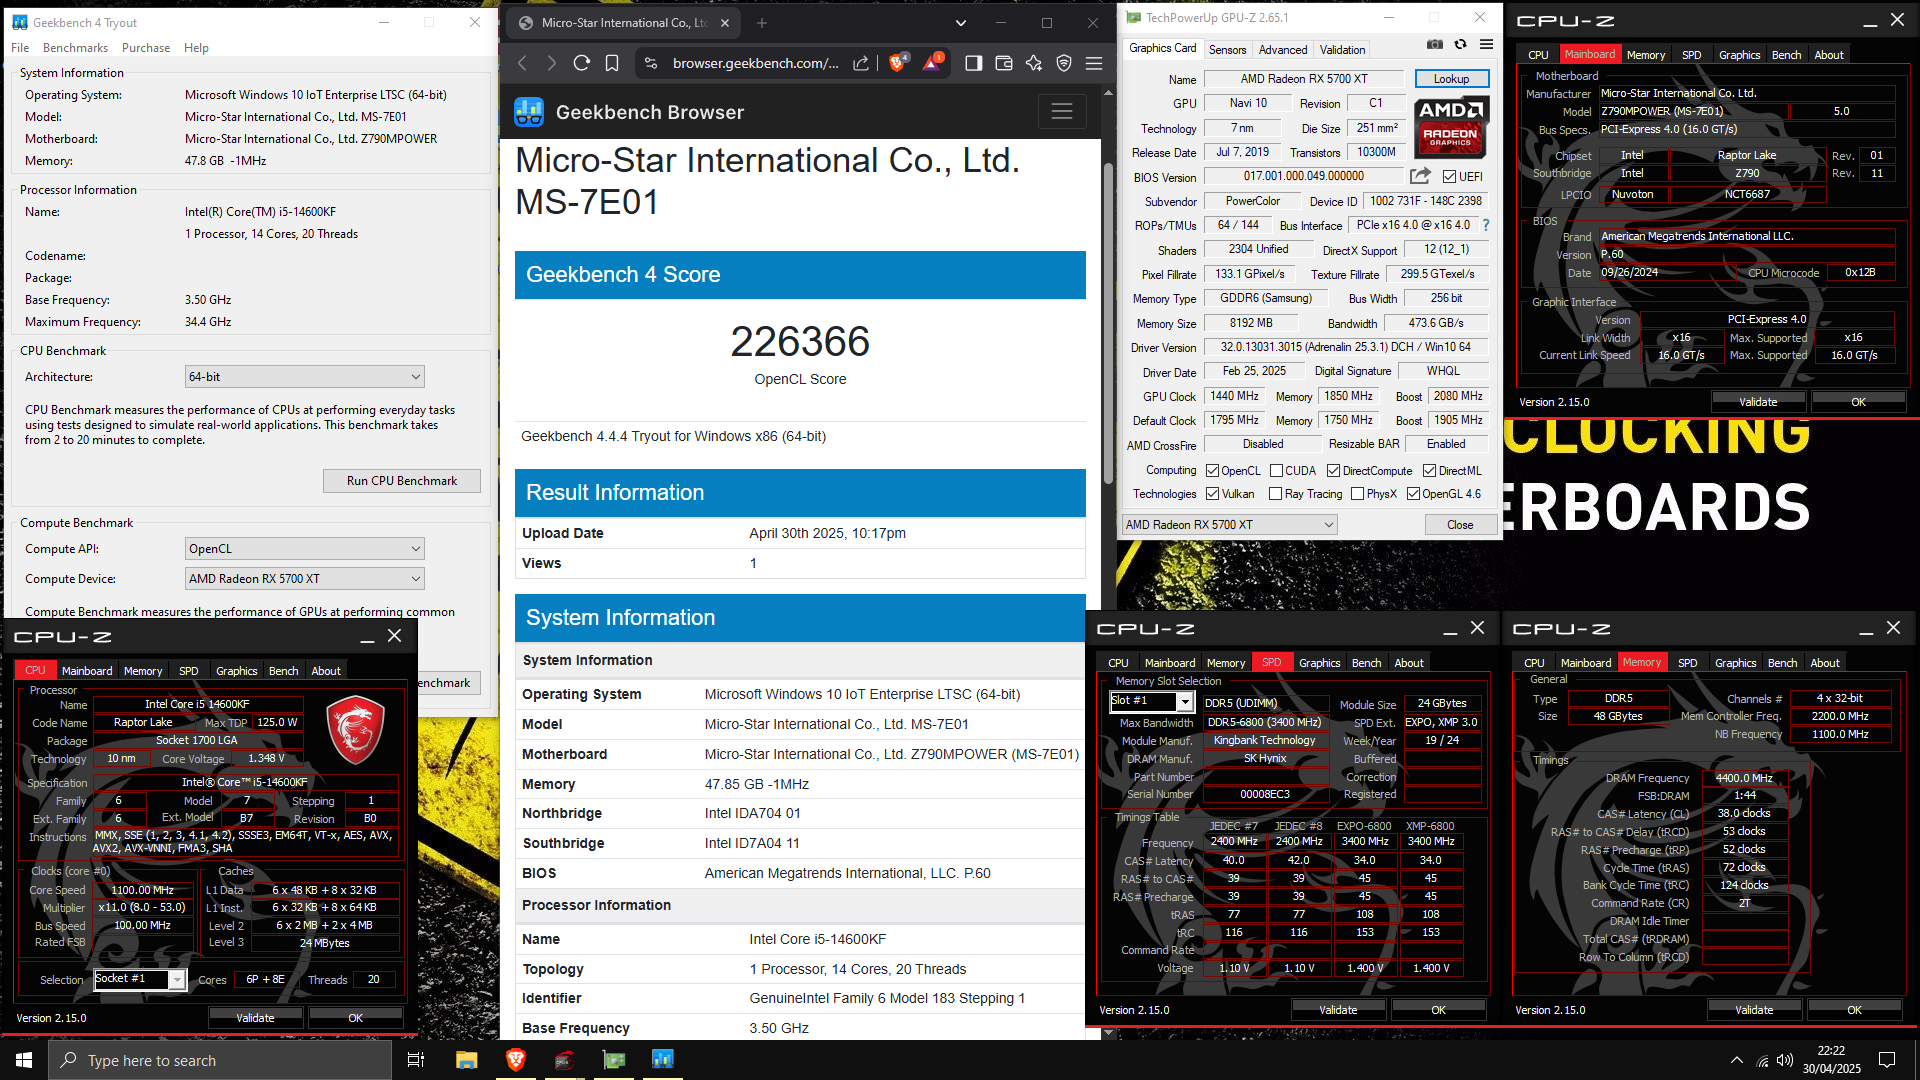The image size is (1920, 1080).
Task: Open the browser tab search chevron
Action: click(x=961, y=22)
